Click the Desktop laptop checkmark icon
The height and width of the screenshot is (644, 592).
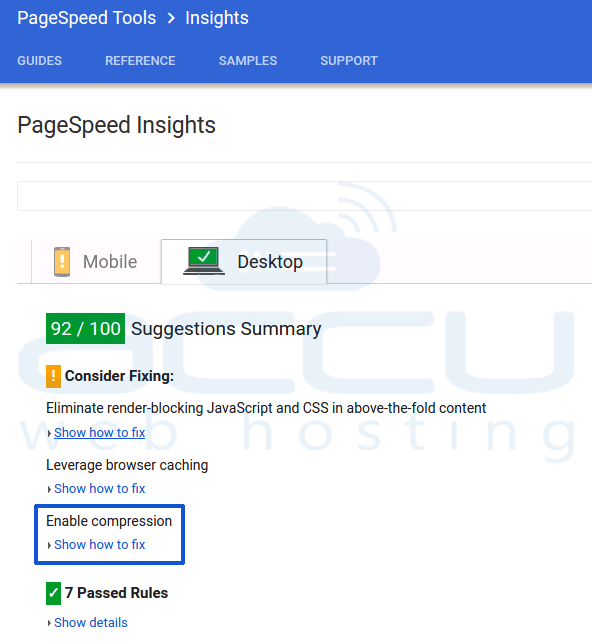click(204, 261)
